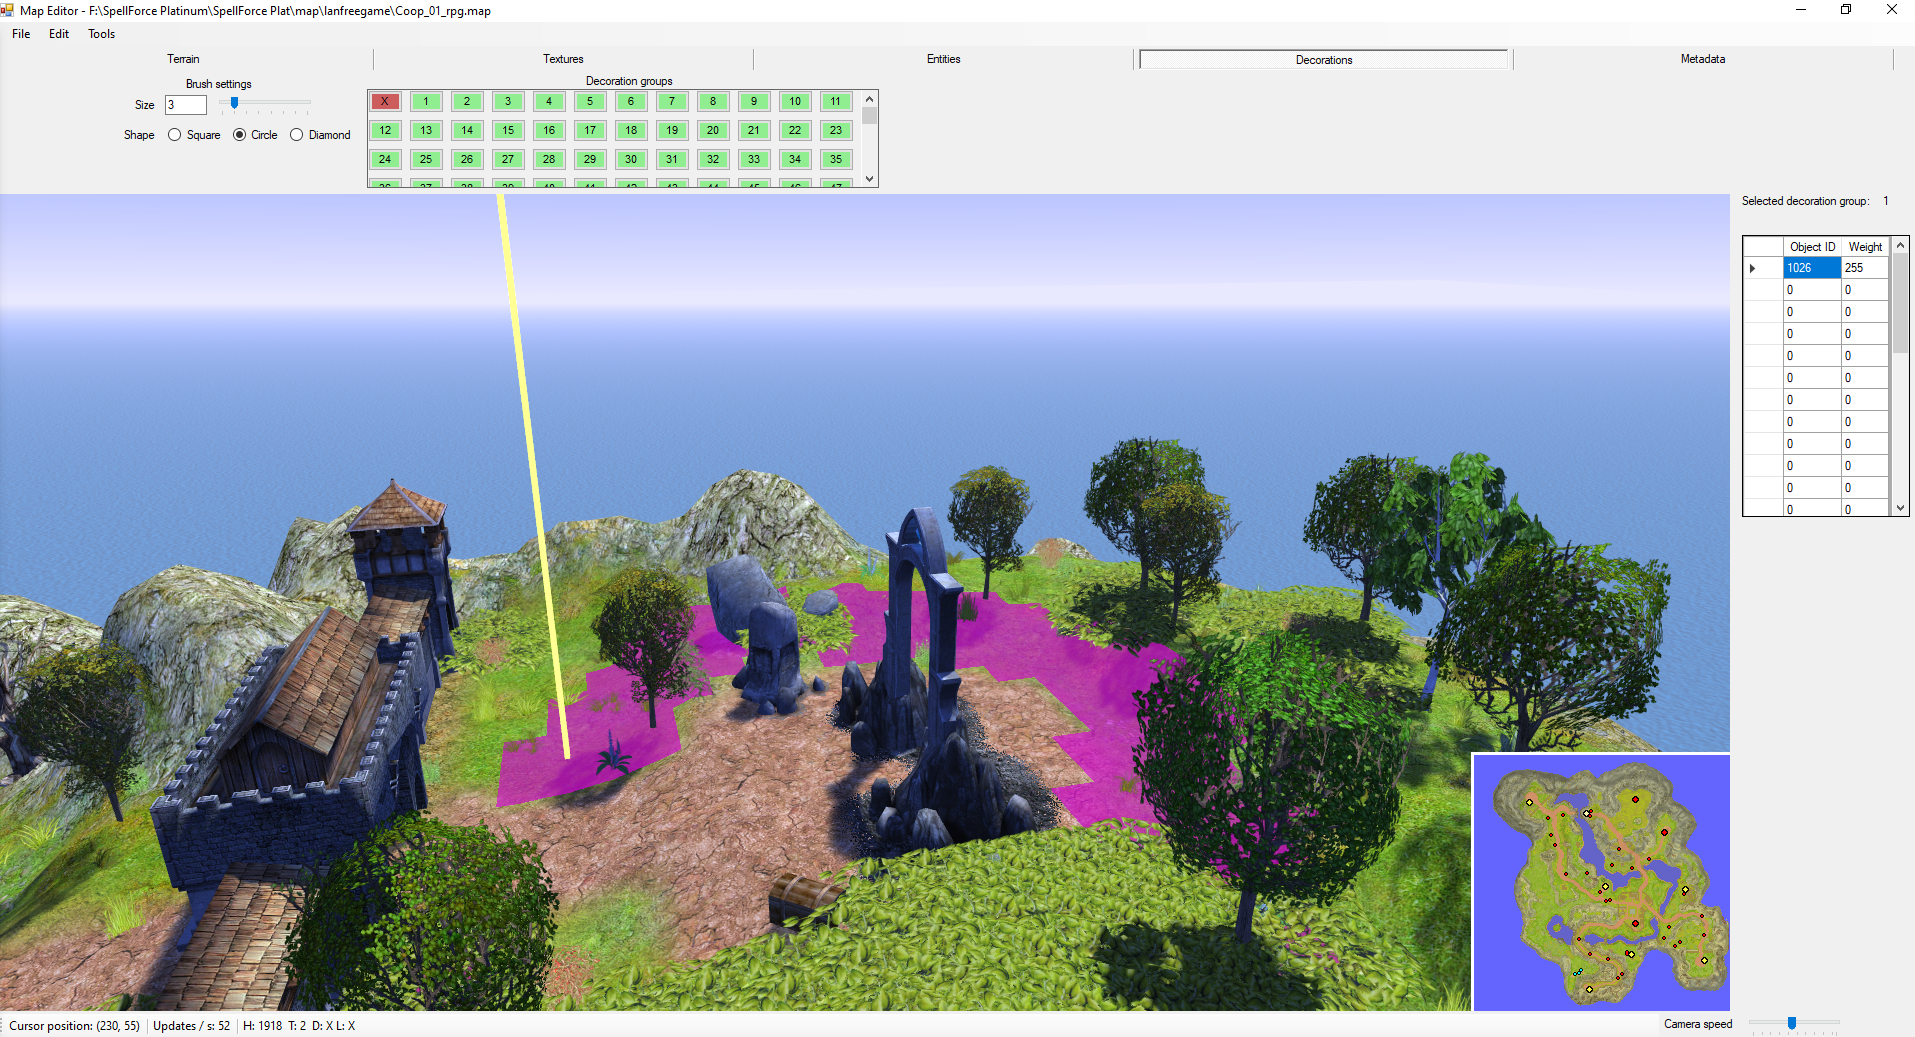The width and height of the screenshot is (1915, 1037).
Task: Select decoration group 18
Action: pyautogui.click(x=631, y=130)
